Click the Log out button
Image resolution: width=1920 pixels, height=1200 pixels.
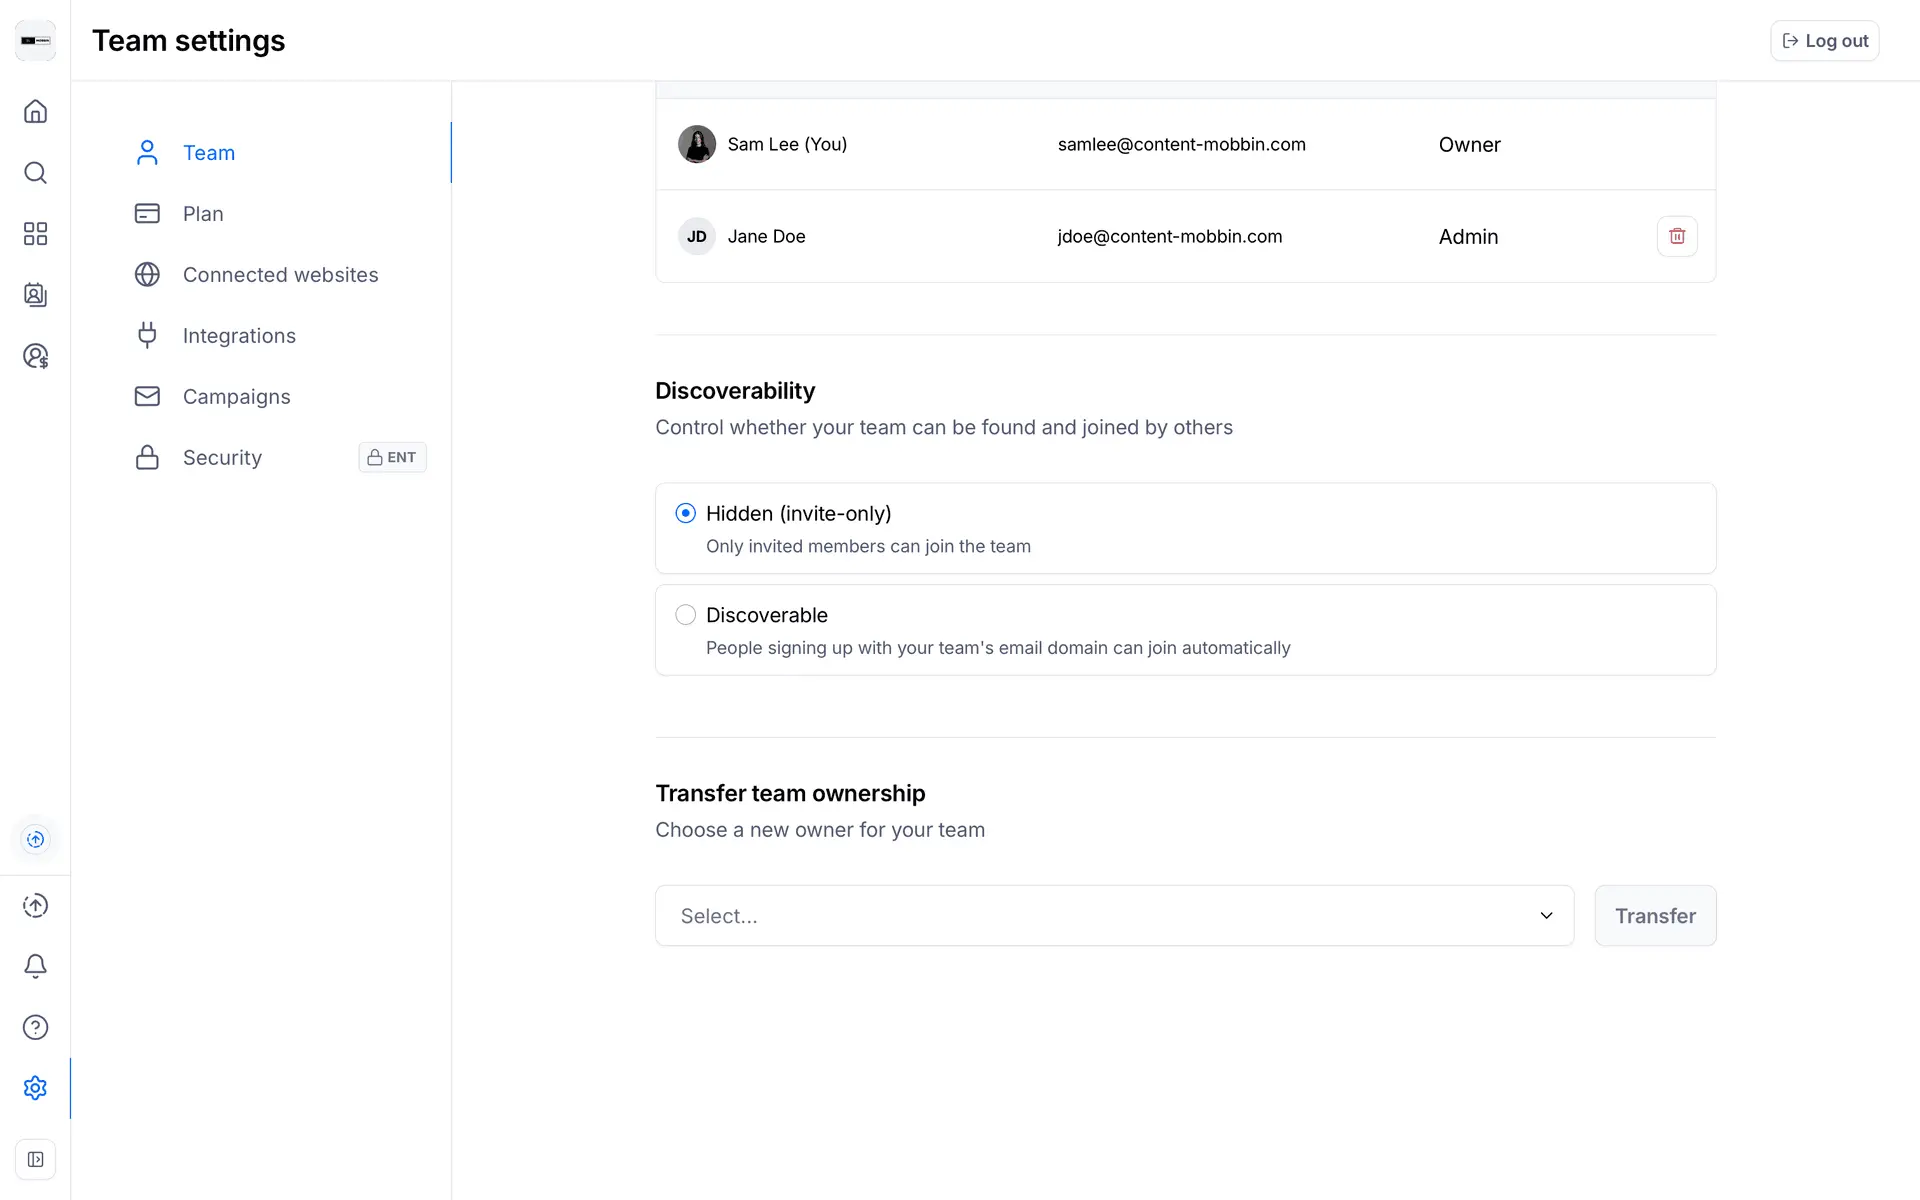tap(1824, 41)
